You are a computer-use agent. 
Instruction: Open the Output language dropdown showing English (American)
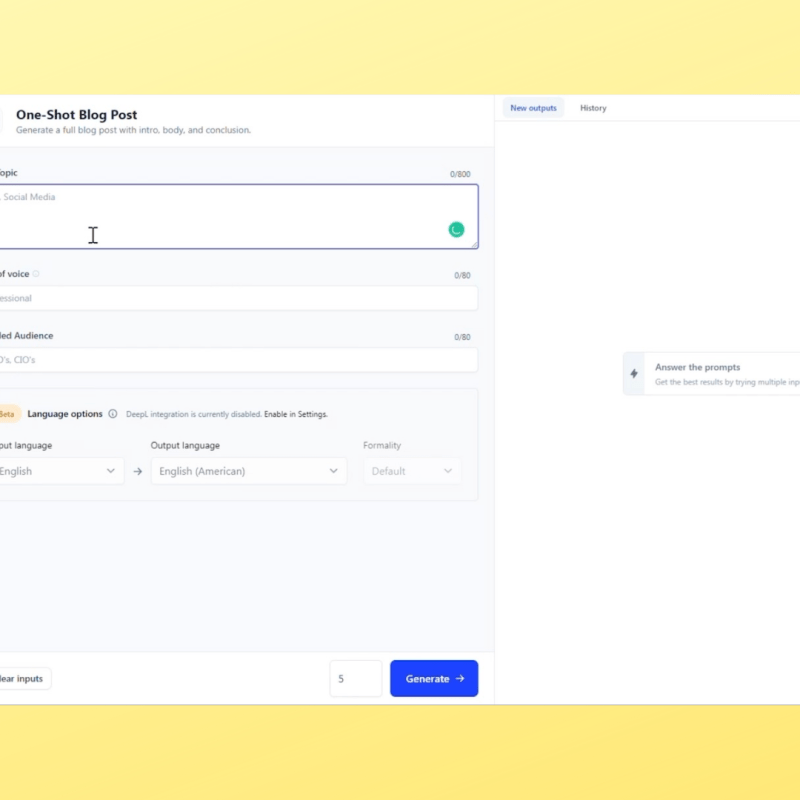247,470
